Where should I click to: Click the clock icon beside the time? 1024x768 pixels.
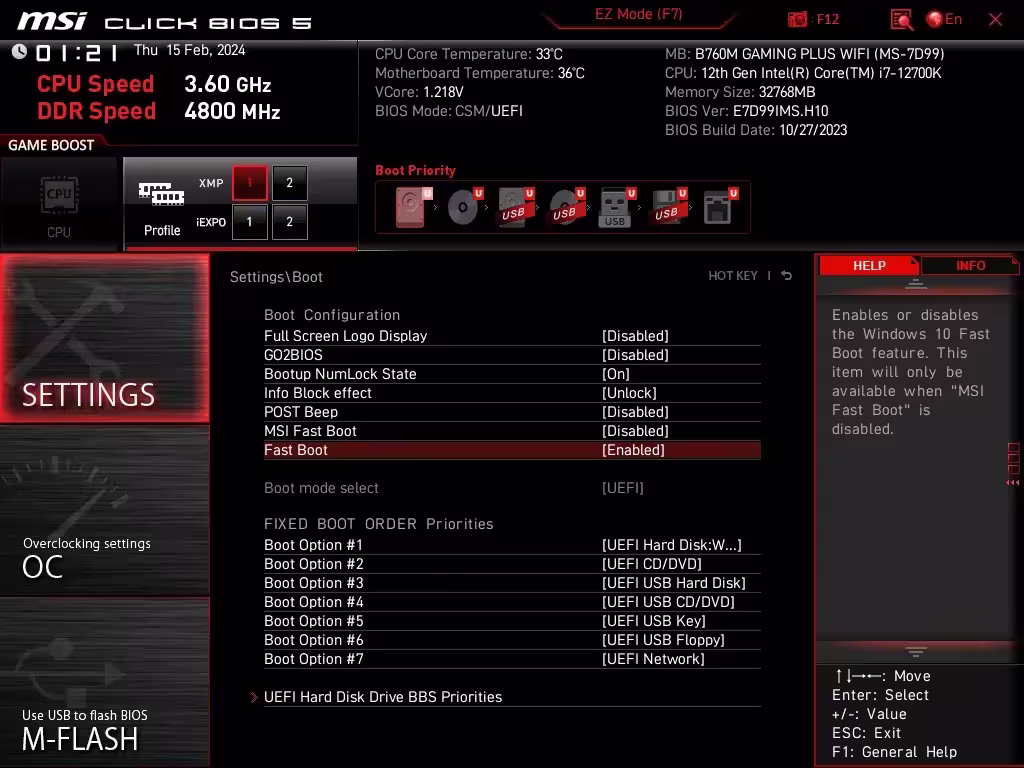coord(20,52)
